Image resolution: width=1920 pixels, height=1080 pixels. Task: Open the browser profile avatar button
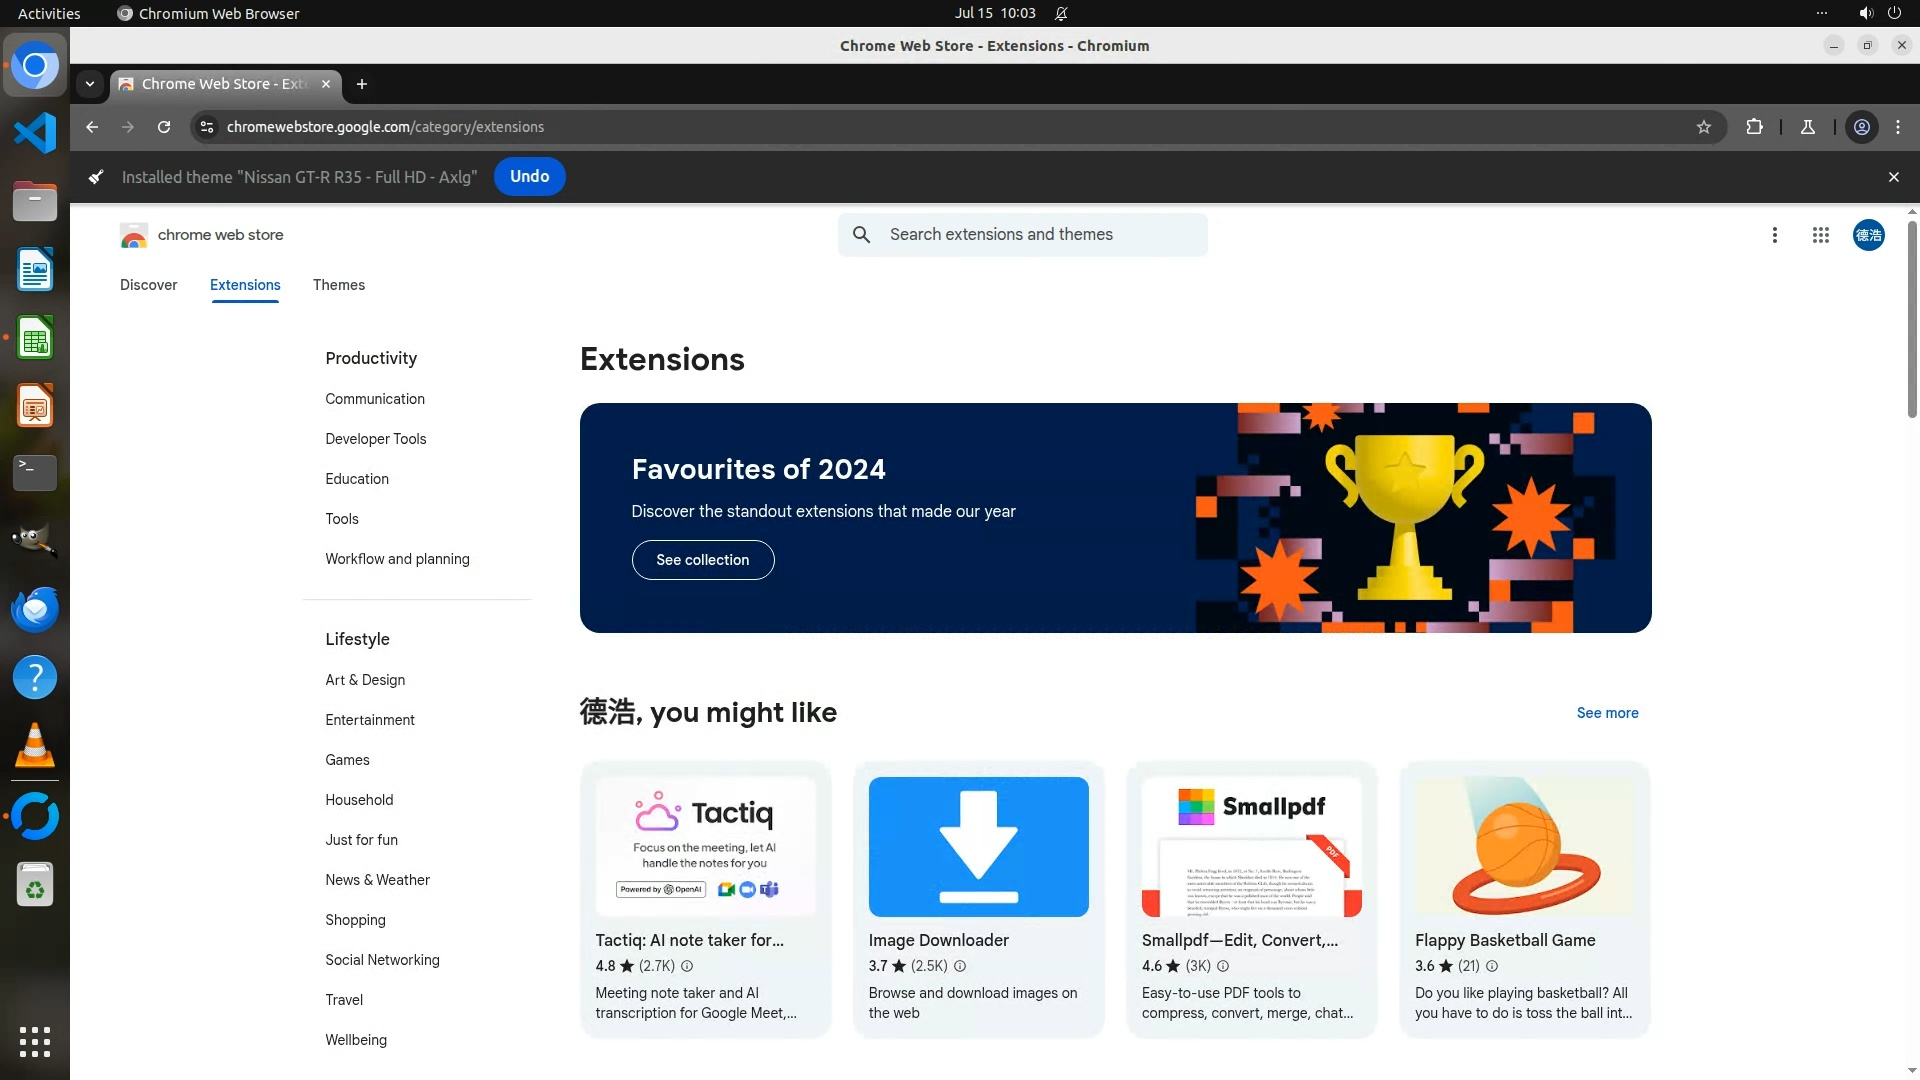pos(1861,127)
